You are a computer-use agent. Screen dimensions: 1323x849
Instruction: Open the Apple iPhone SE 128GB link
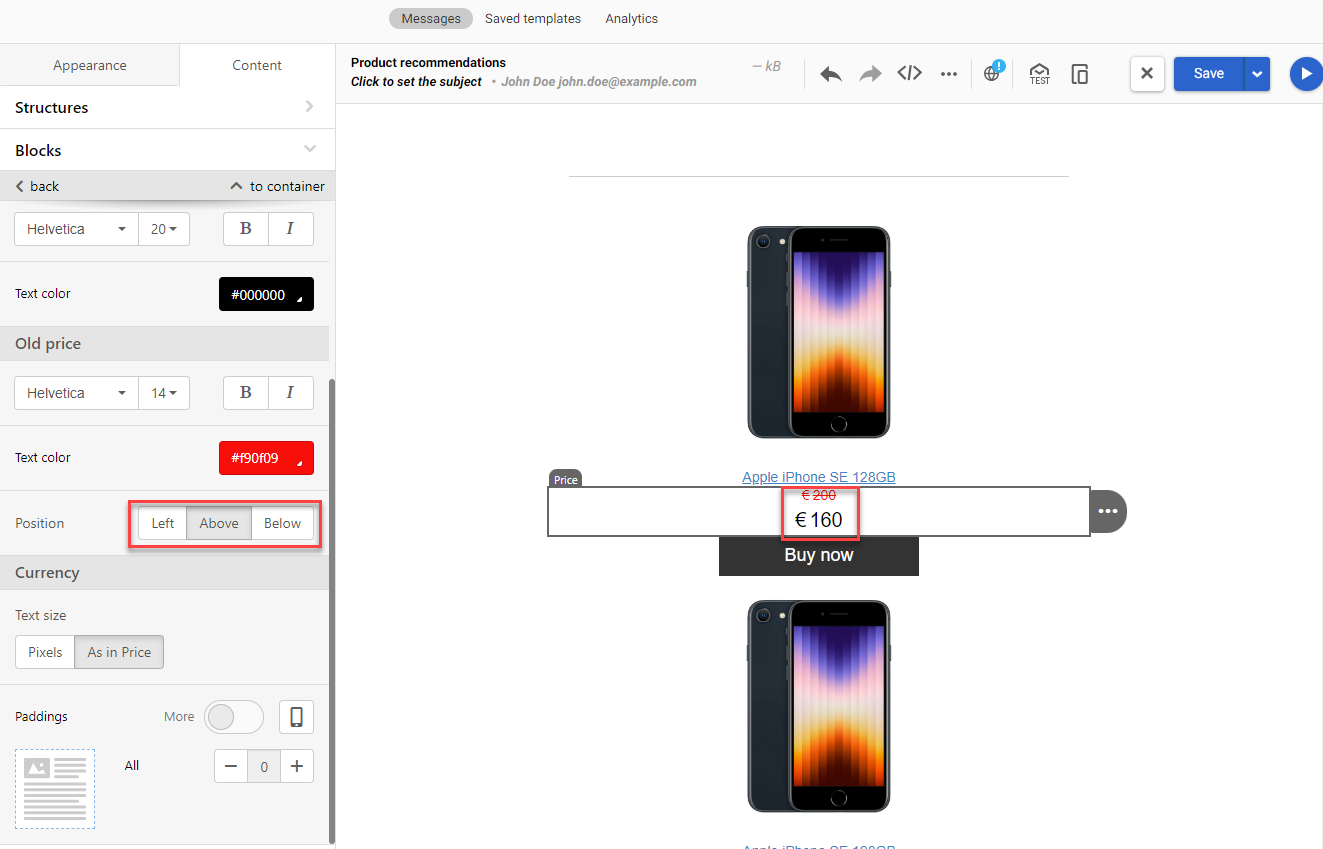coord(819,477)
